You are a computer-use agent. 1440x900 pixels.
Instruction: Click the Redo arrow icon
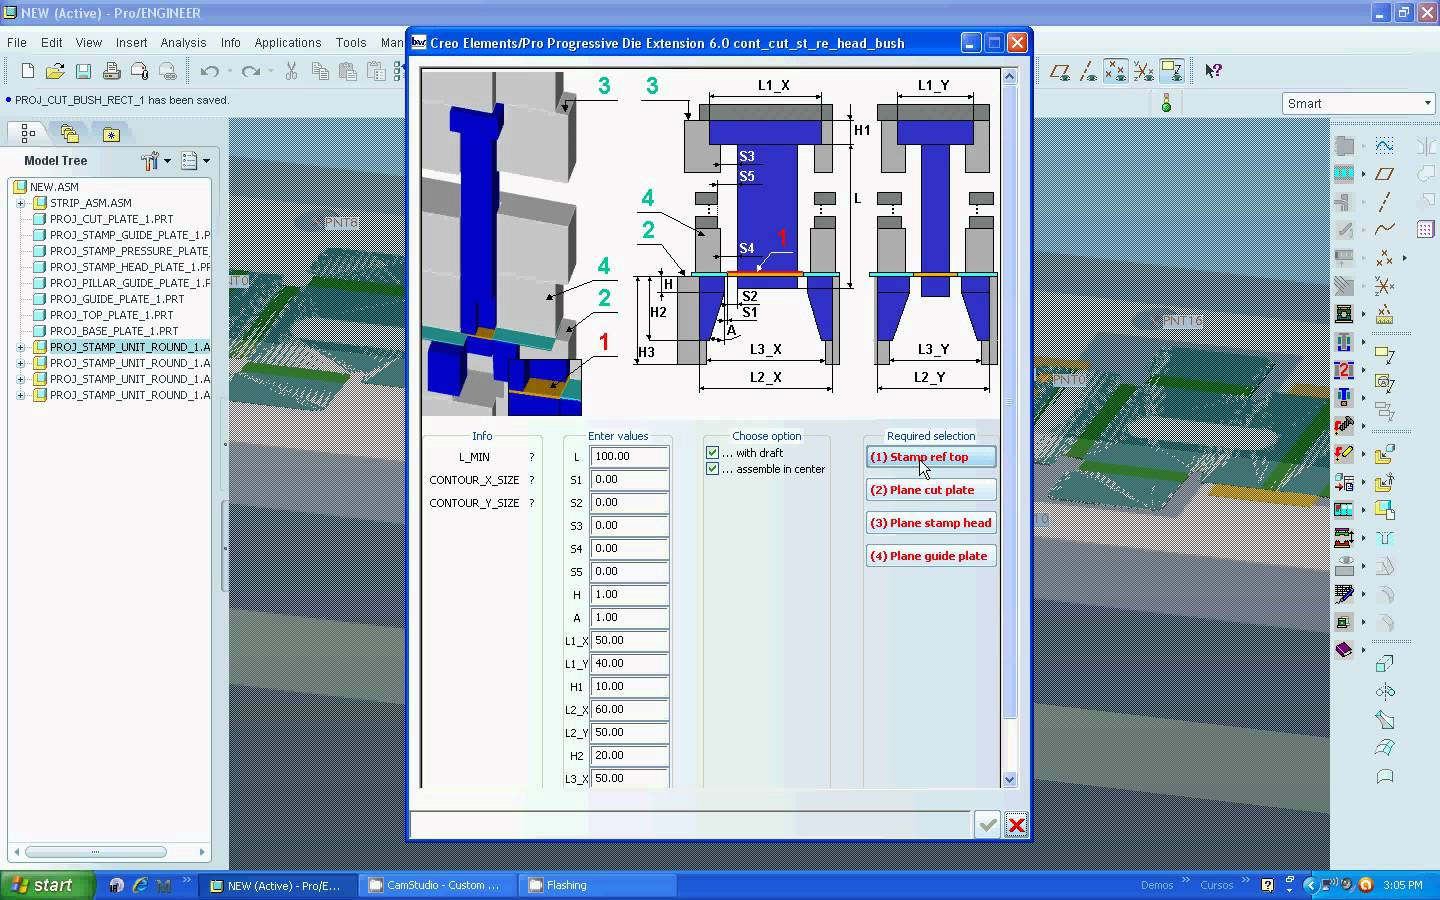click(x=251, y=71)
